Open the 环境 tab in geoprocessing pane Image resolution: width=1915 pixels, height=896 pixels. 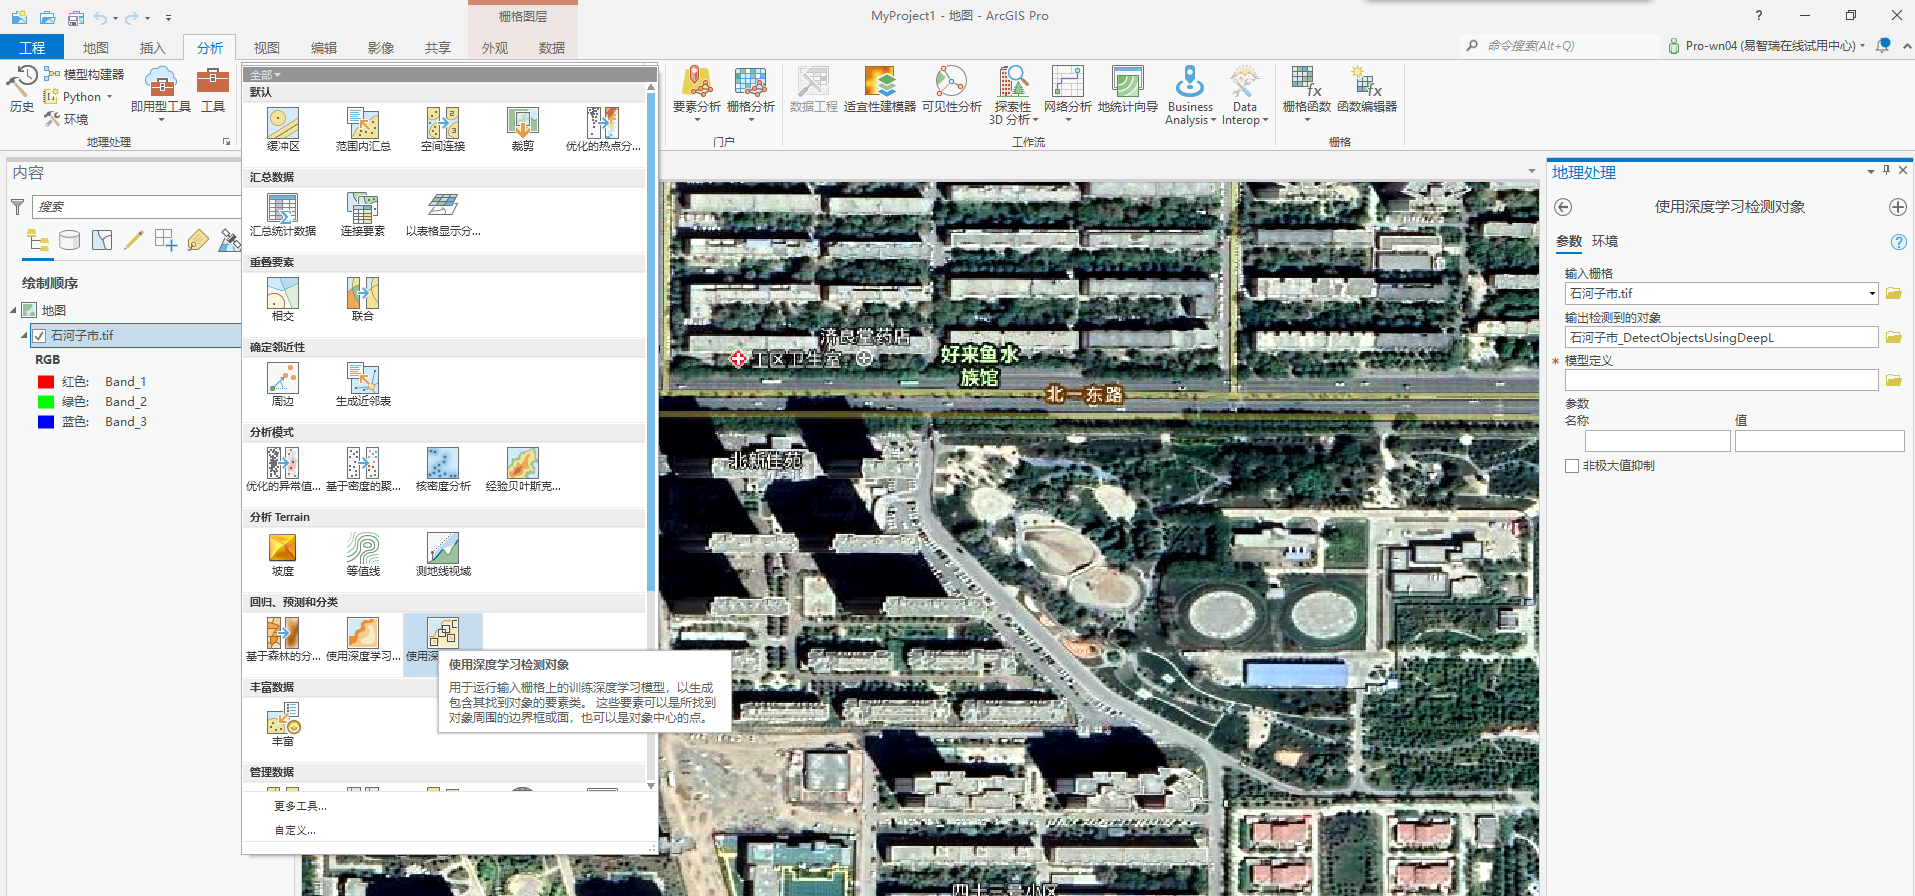click(1605, 241)
